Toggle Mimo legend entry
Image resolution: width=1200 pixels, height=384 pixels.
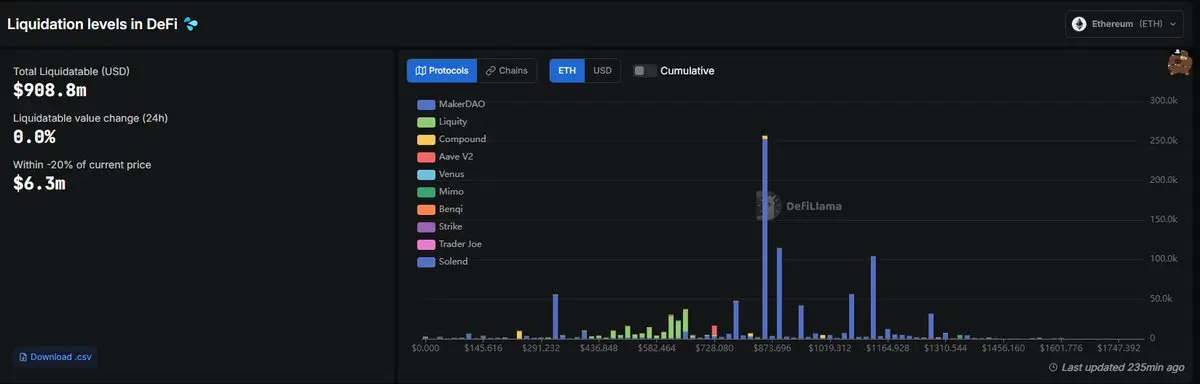pos(440,191)
